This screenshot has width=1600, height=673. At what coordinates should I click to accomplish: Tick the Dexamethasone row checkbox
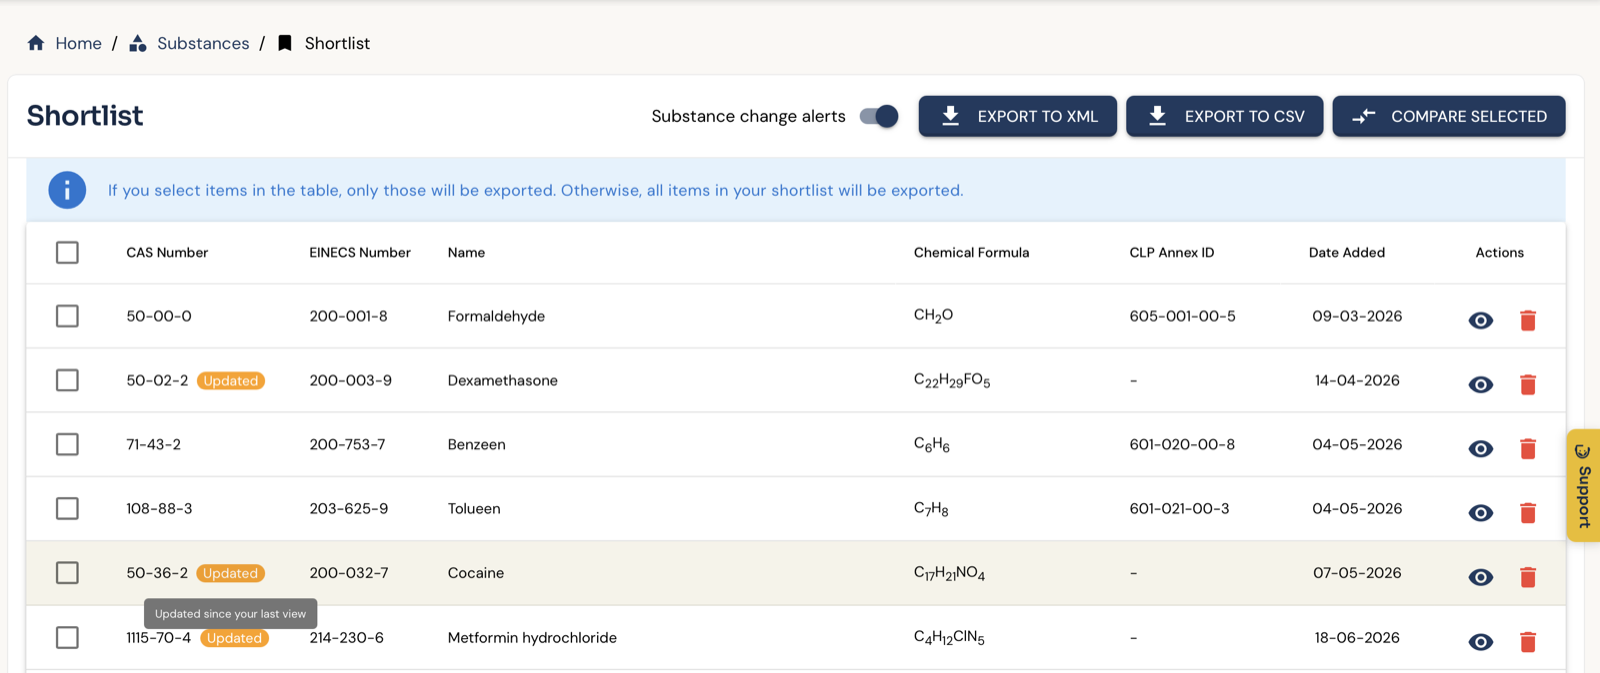click(x=67, y=380)
